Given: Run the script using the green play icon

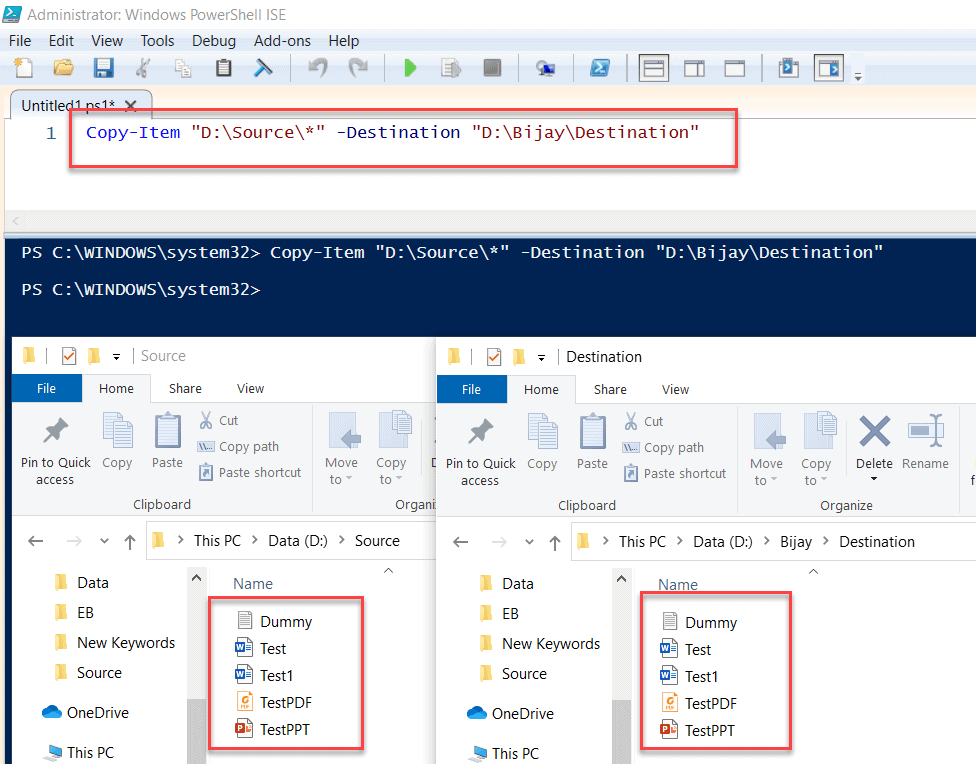Looking at the screenshot, I should click(x=410, y=67).
